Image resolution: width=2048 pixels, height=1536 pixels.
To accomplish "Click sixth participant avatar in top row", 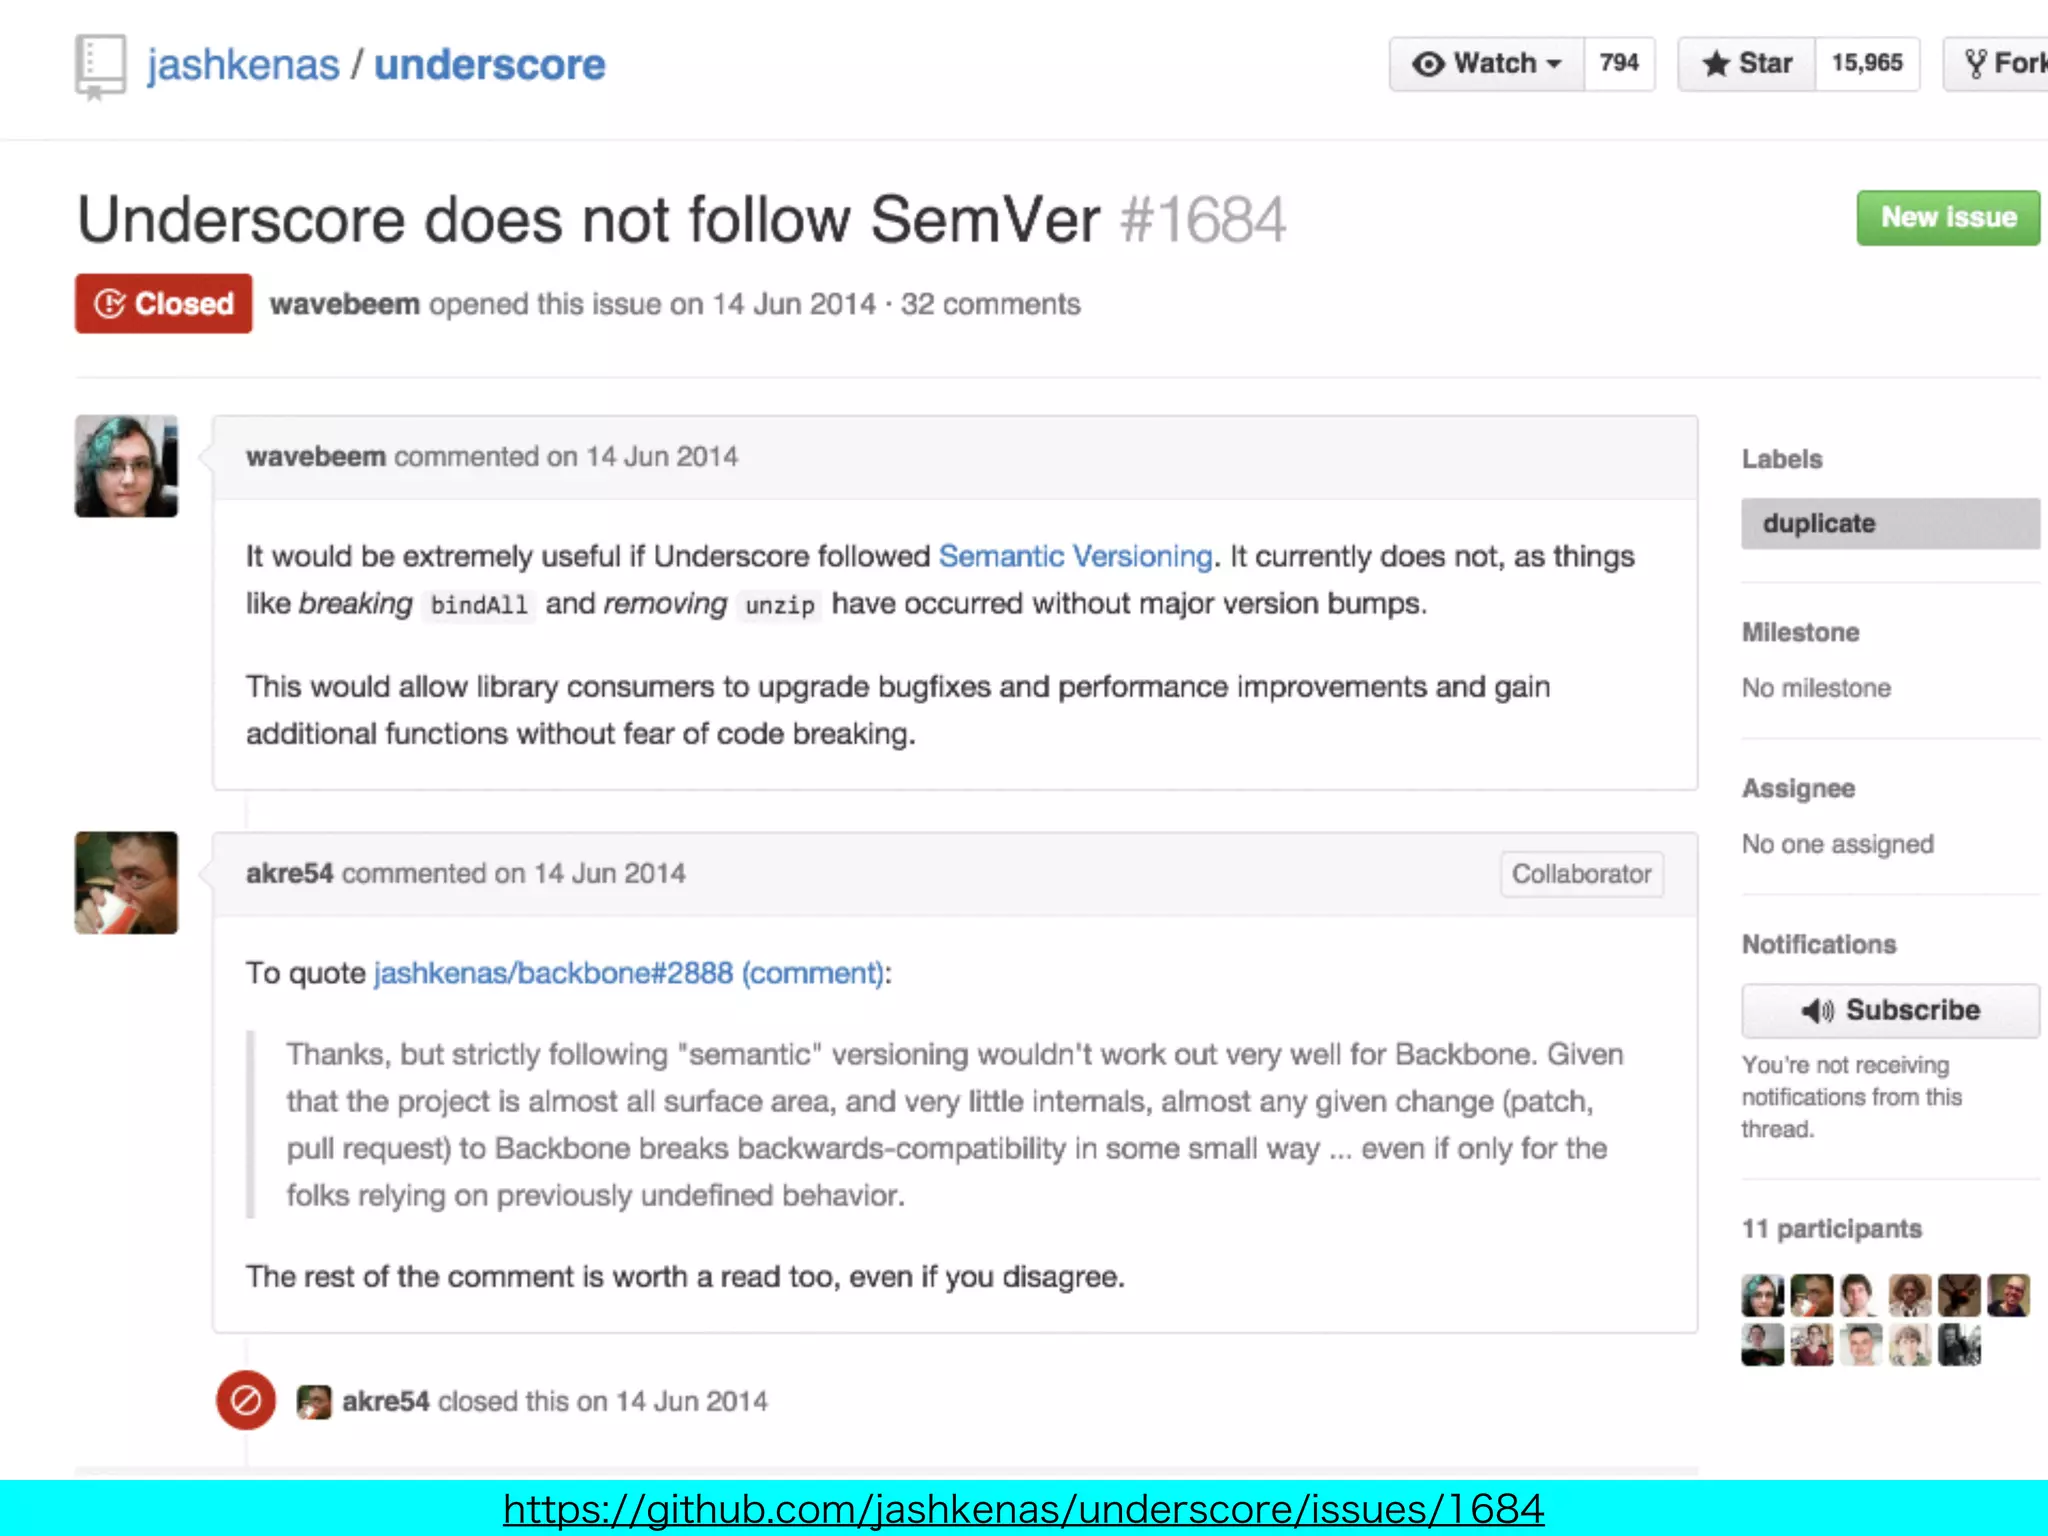I will (x=2008, y=1295).
